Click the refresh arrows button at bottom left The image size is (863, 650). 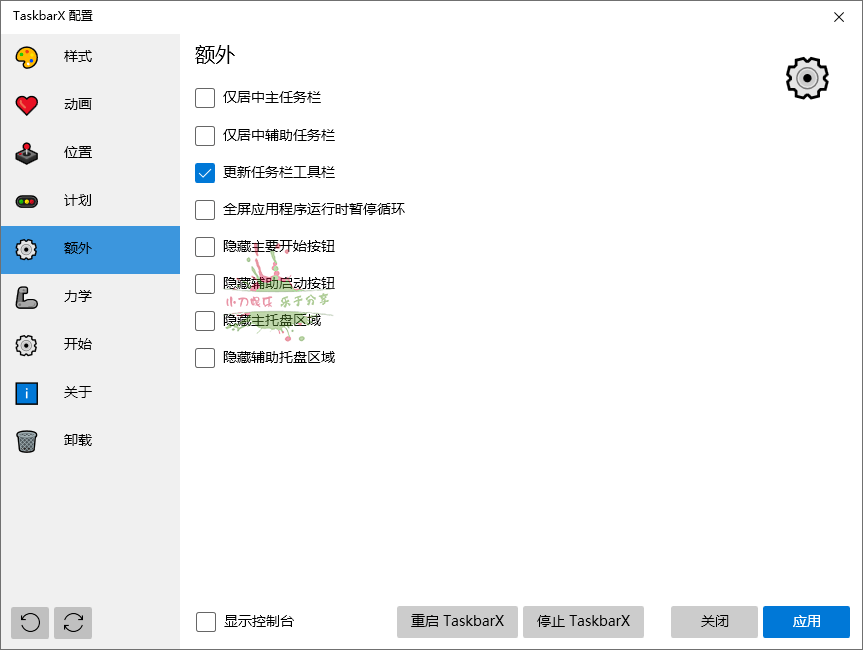[x=73, y=622]
